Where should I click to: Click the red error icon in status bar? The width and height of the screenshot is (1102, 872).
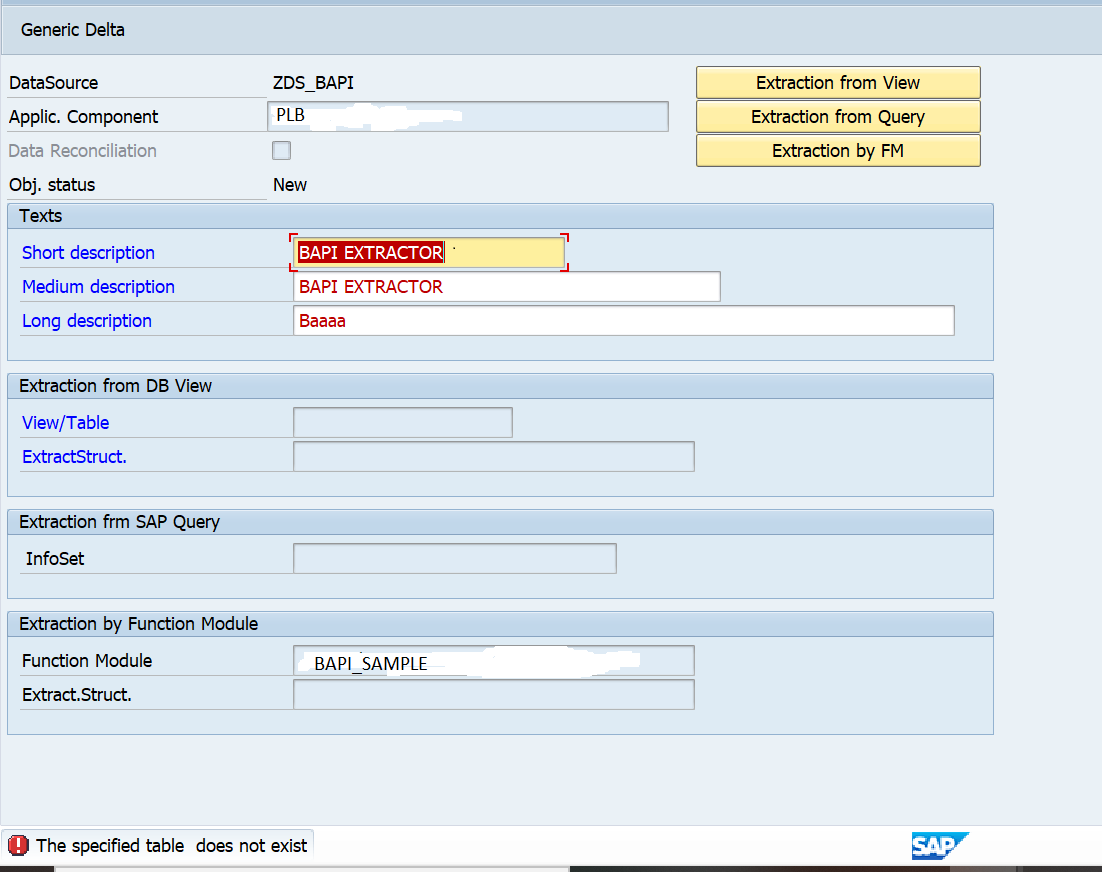[x=18, y=845]
